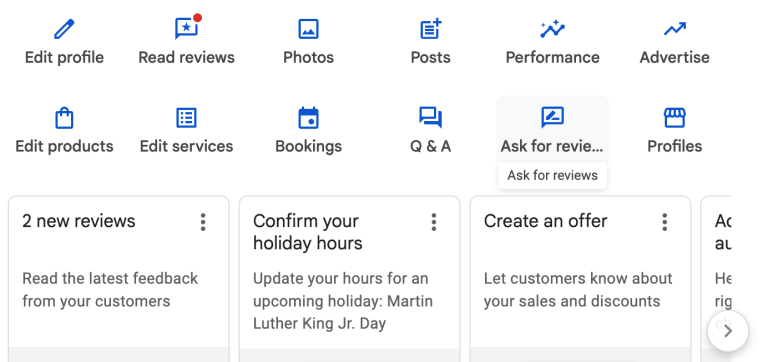Click the Advertise label

pos(674,57)
